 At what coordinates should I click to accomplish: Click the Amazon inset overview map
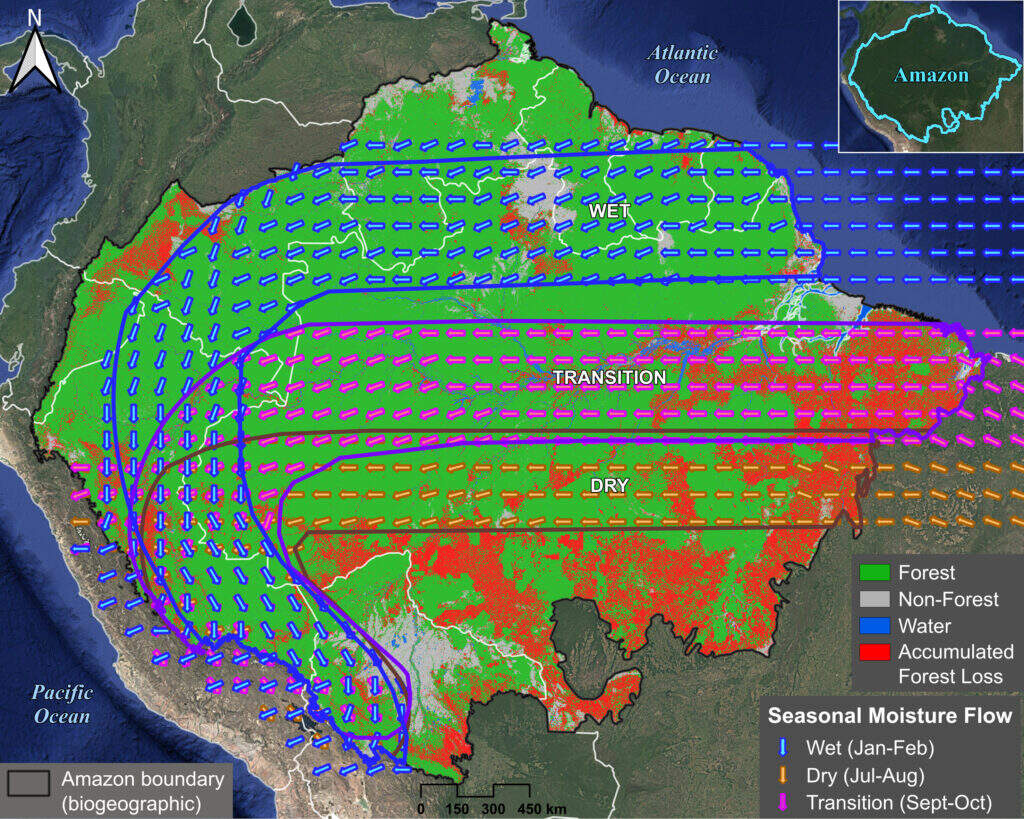point(931,76)
